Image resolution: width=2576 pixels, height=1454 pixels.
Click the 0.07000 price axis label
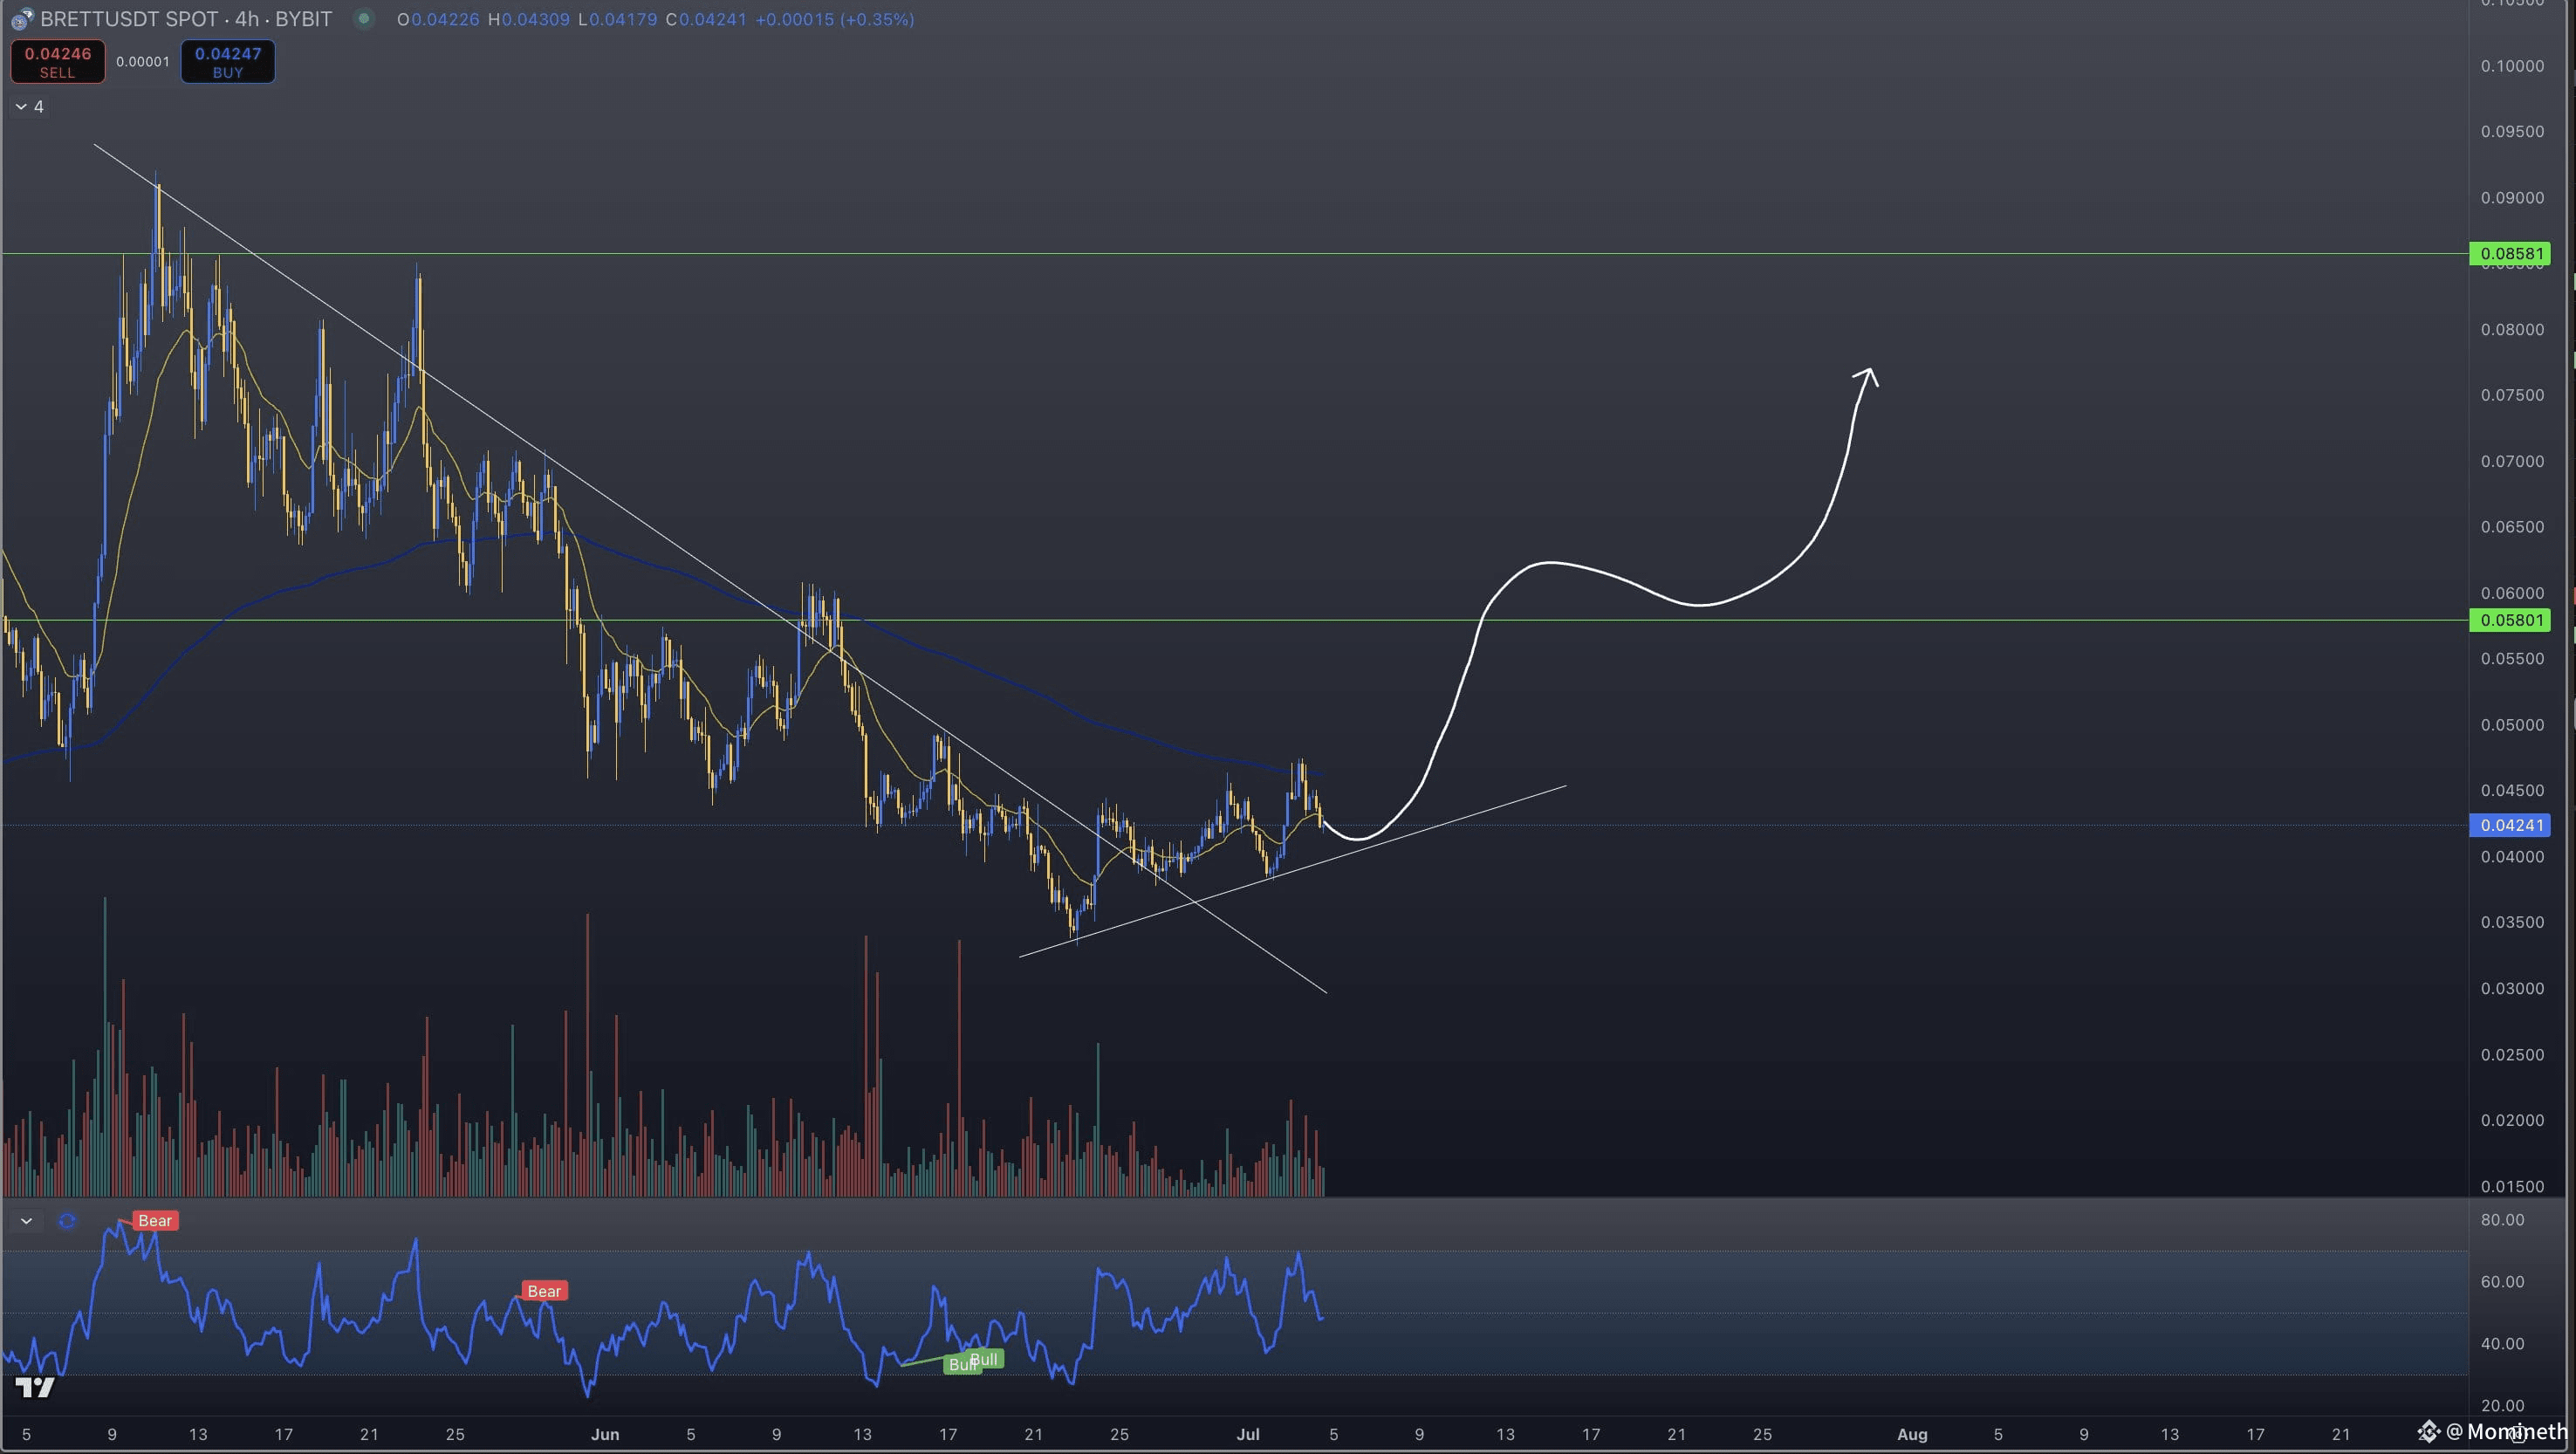(2512, 461)
